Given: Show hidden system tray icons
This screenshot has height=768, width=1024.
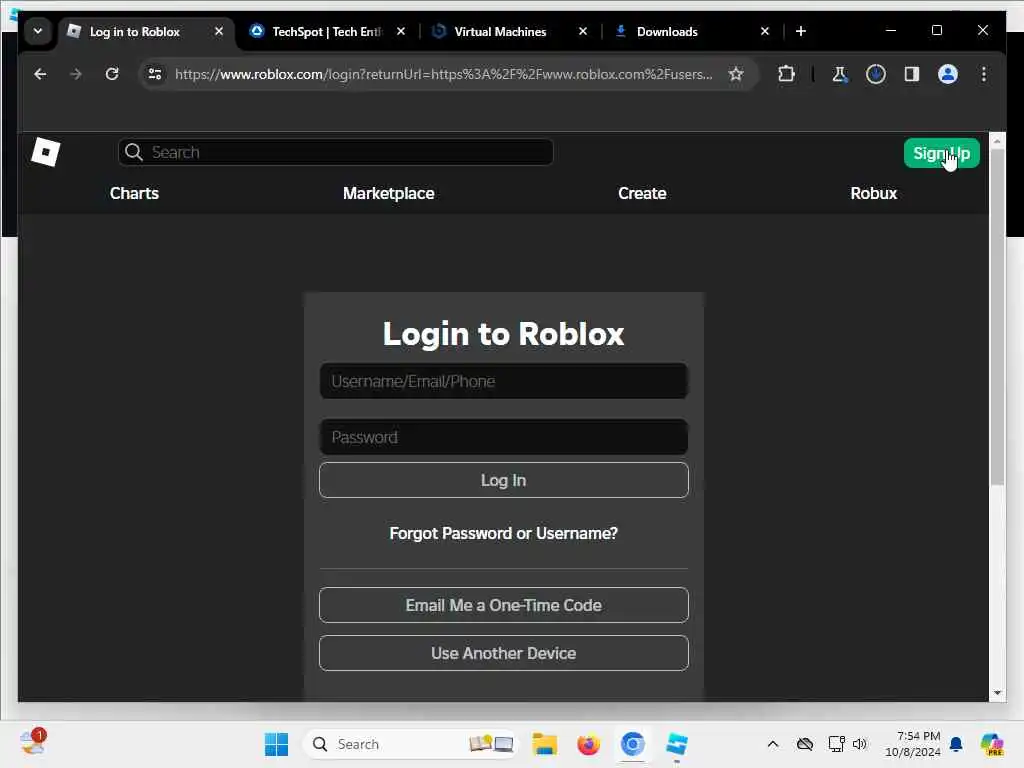Looking at the screenshot, I should coord(773,744).
